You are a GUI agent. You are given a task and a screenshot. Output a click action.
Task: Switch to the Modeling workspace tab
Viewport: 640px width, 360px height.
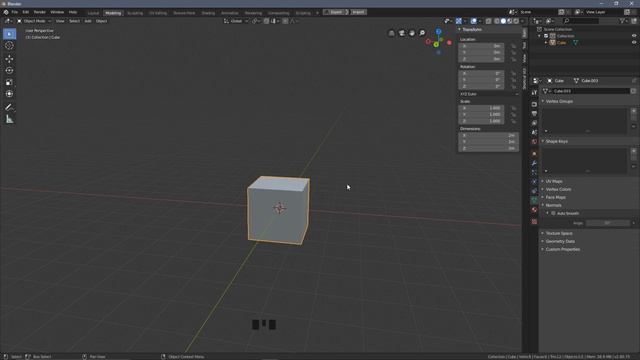pyautogui.click(x=113, y=13)
